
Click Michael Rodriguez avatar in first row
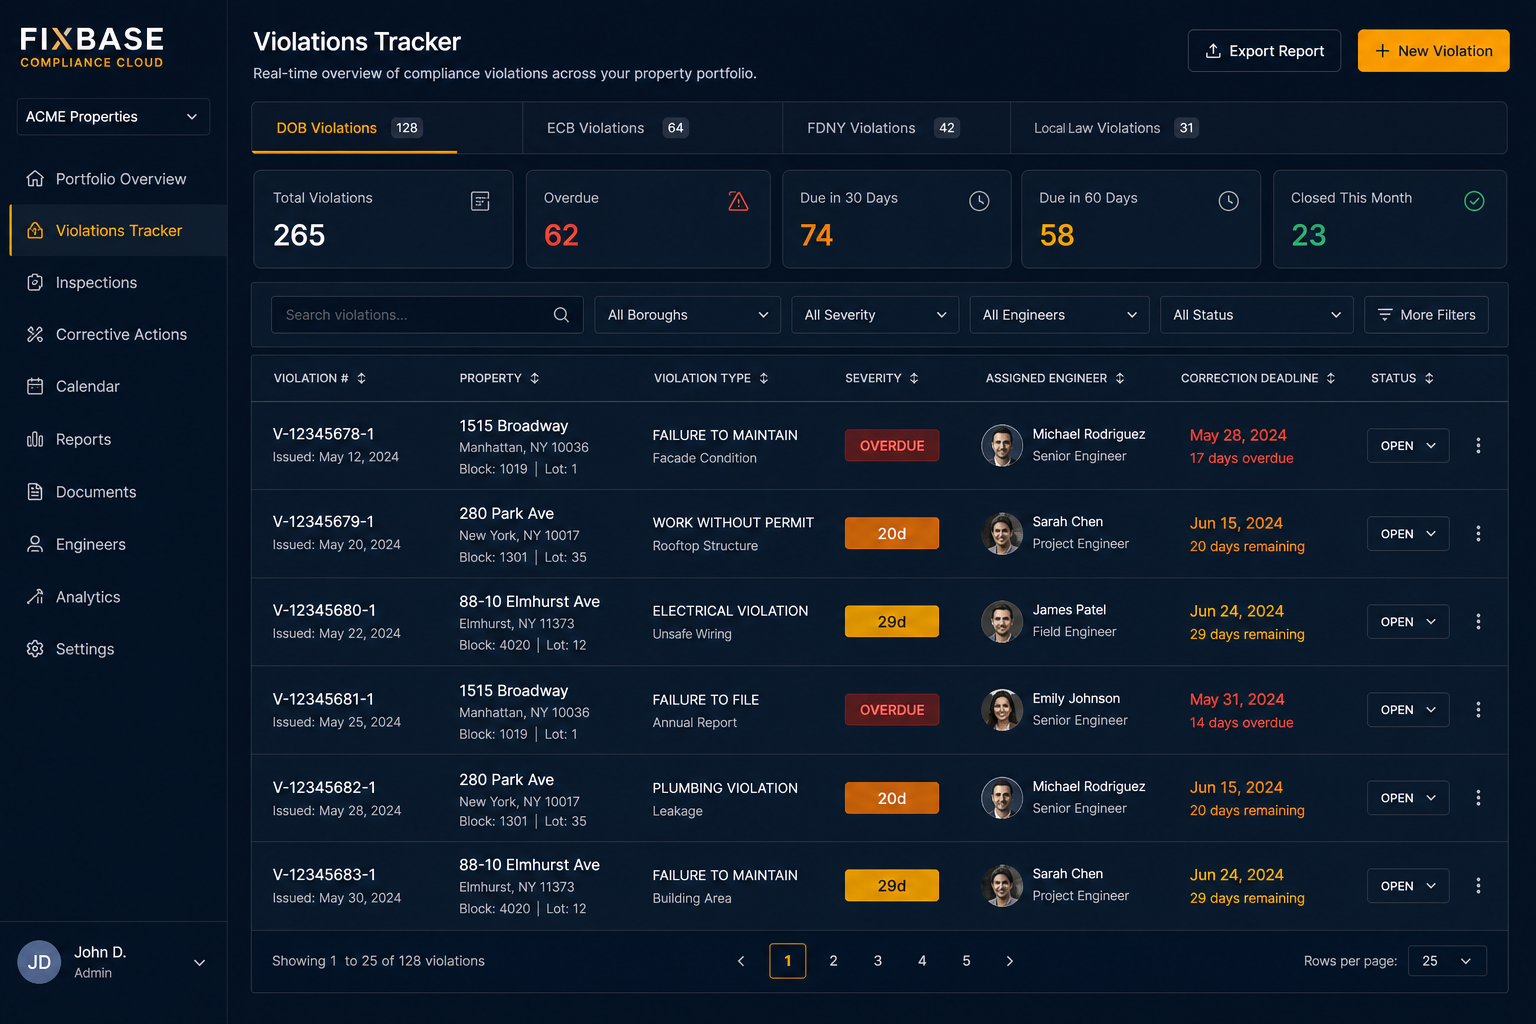point(1002,446)
